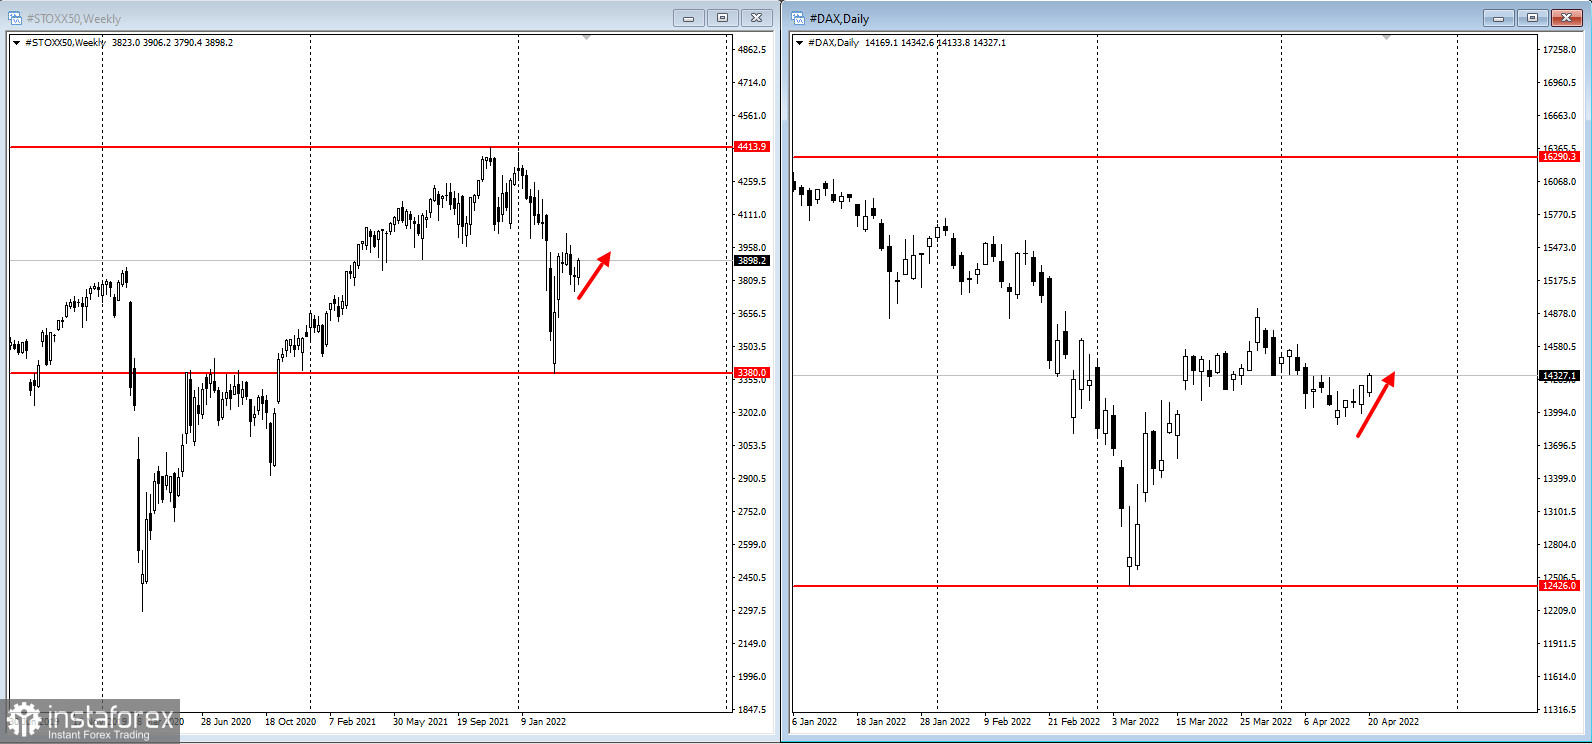Screen dimensions: 1592x744
Task: Click current price label 14327.1 on DAX
Action: tap(1559, 376)
